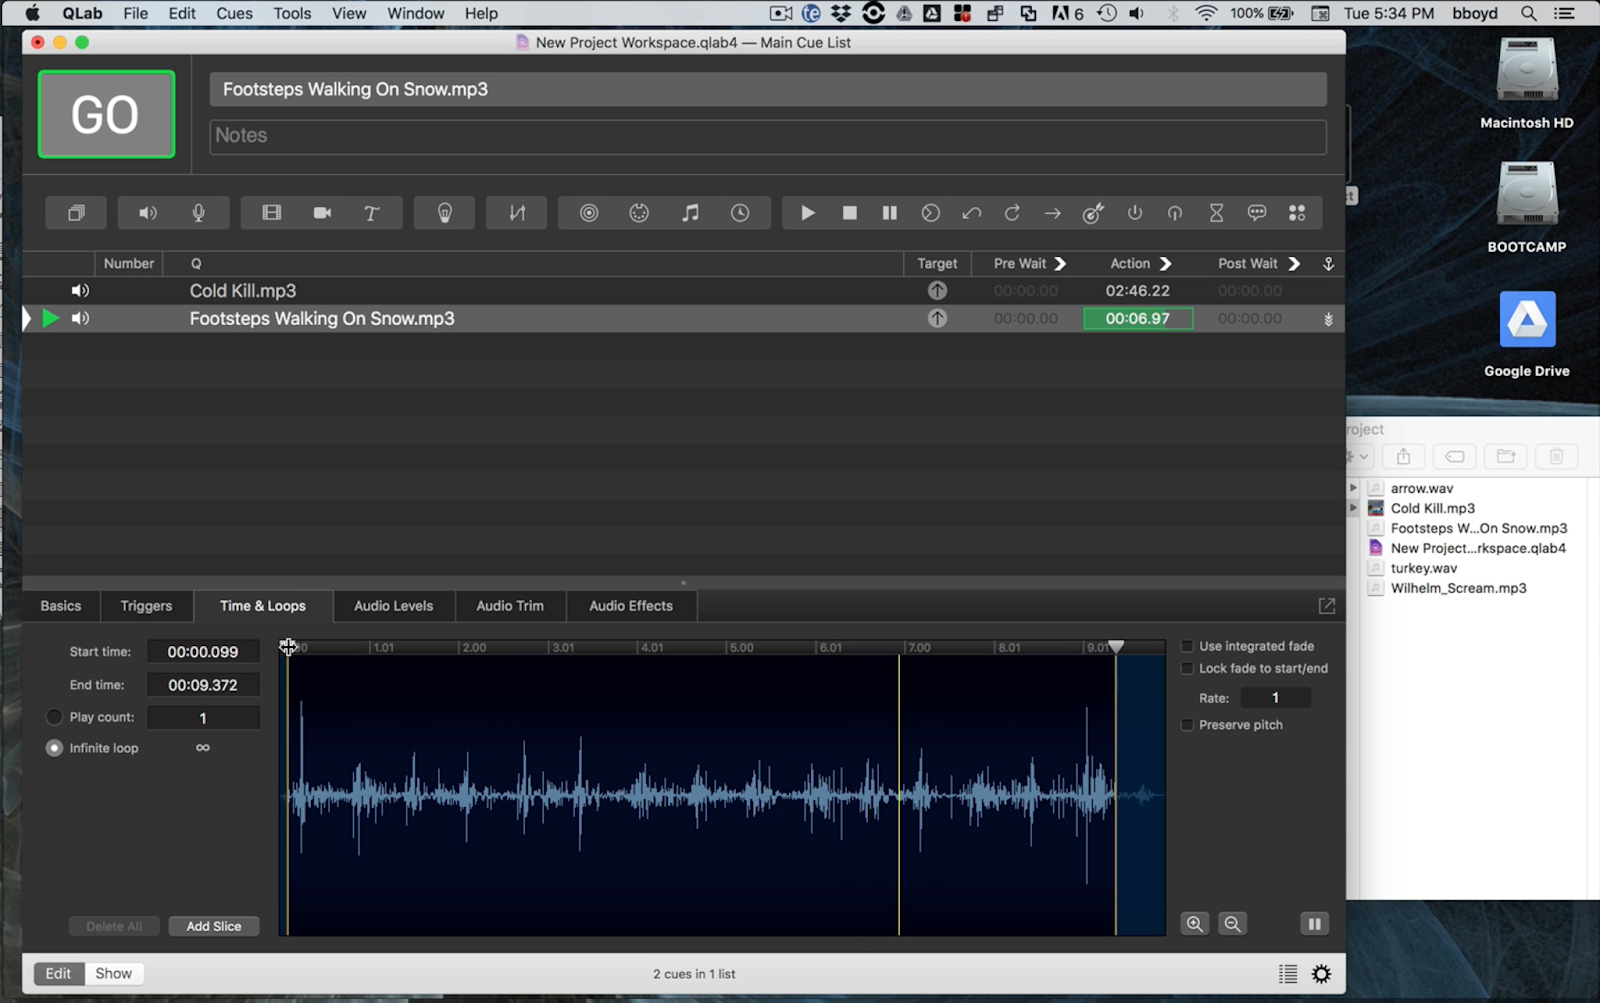The height and width of the screenshot is (1003, 1600).
Task: Open the Cues menu in menu bar
Action: pos(234,13)
